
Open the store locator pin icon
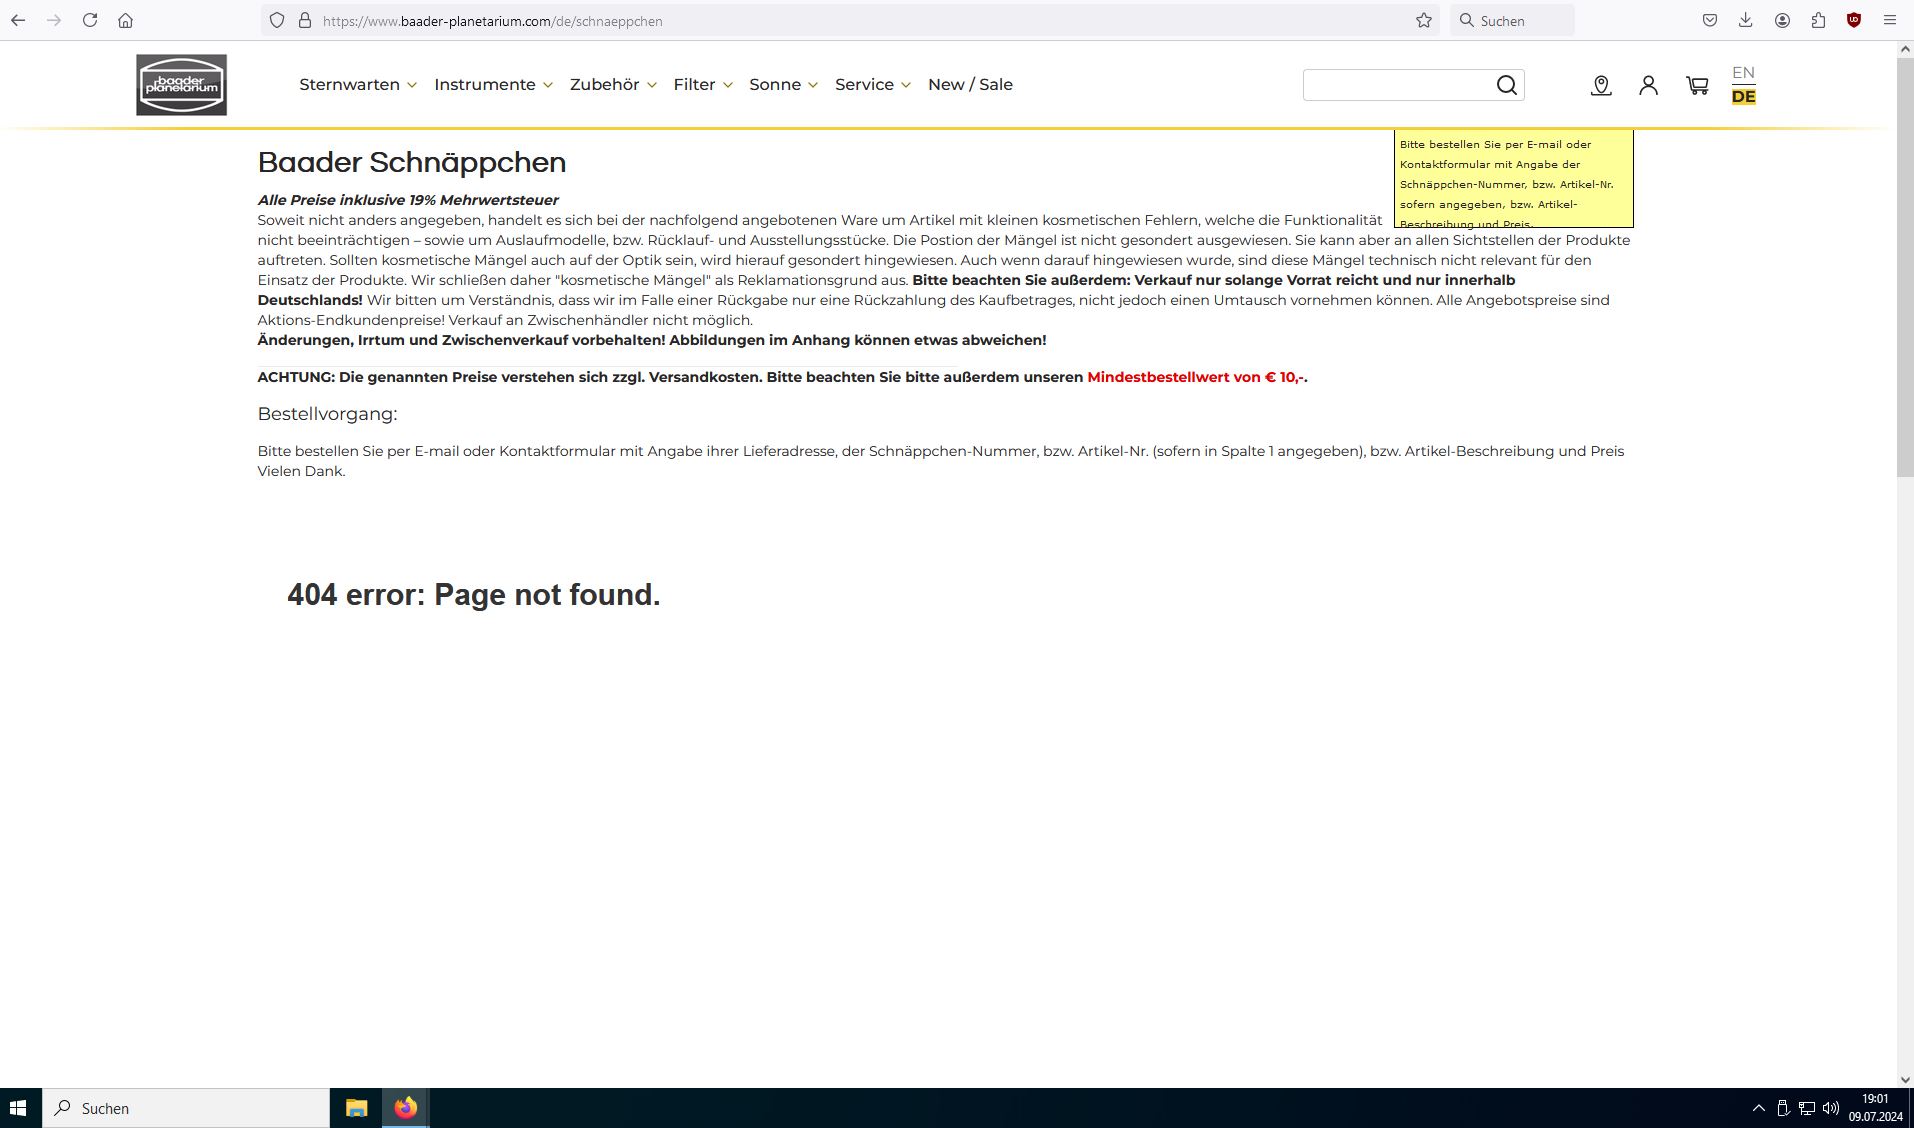[x=1601, y=86]
